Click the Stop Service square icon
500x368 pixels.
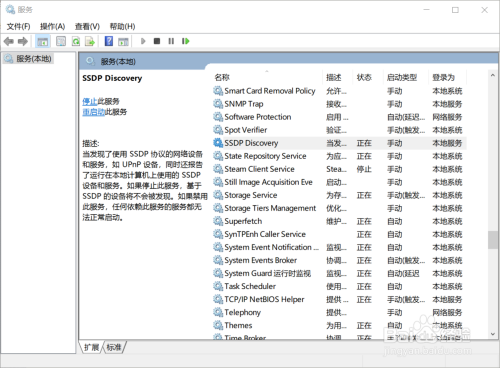click(157, 41)
